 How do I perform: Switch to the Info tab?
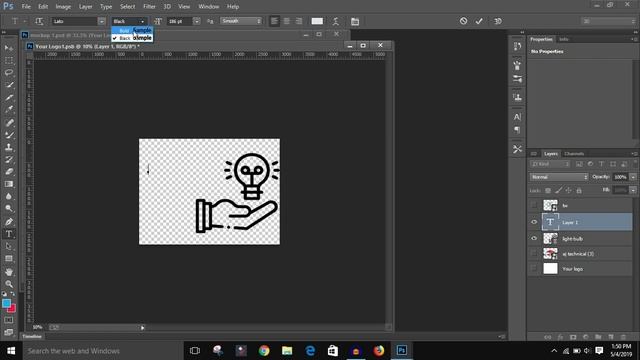(564, 39)
